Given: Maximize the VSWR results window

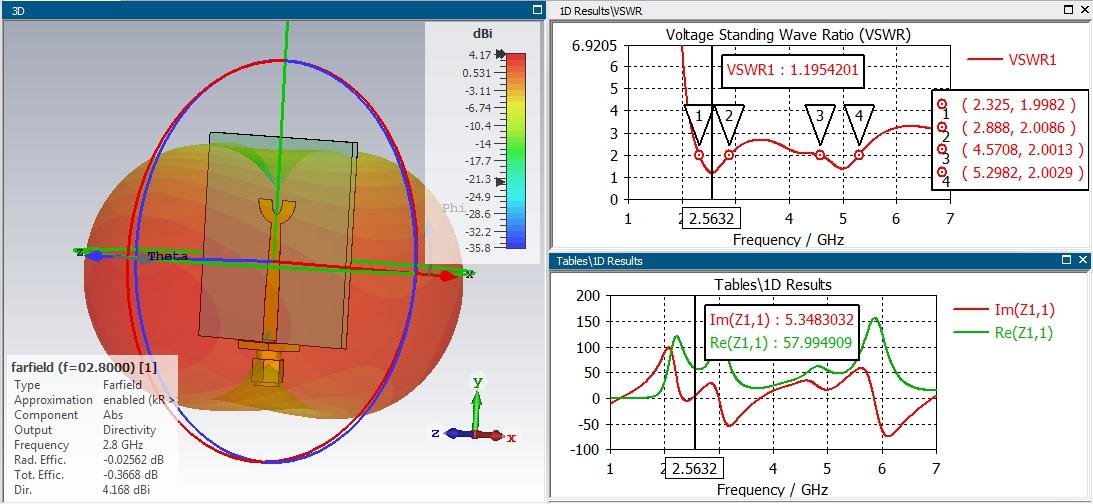Looking at the screenshot, I should click(1067, 10).
